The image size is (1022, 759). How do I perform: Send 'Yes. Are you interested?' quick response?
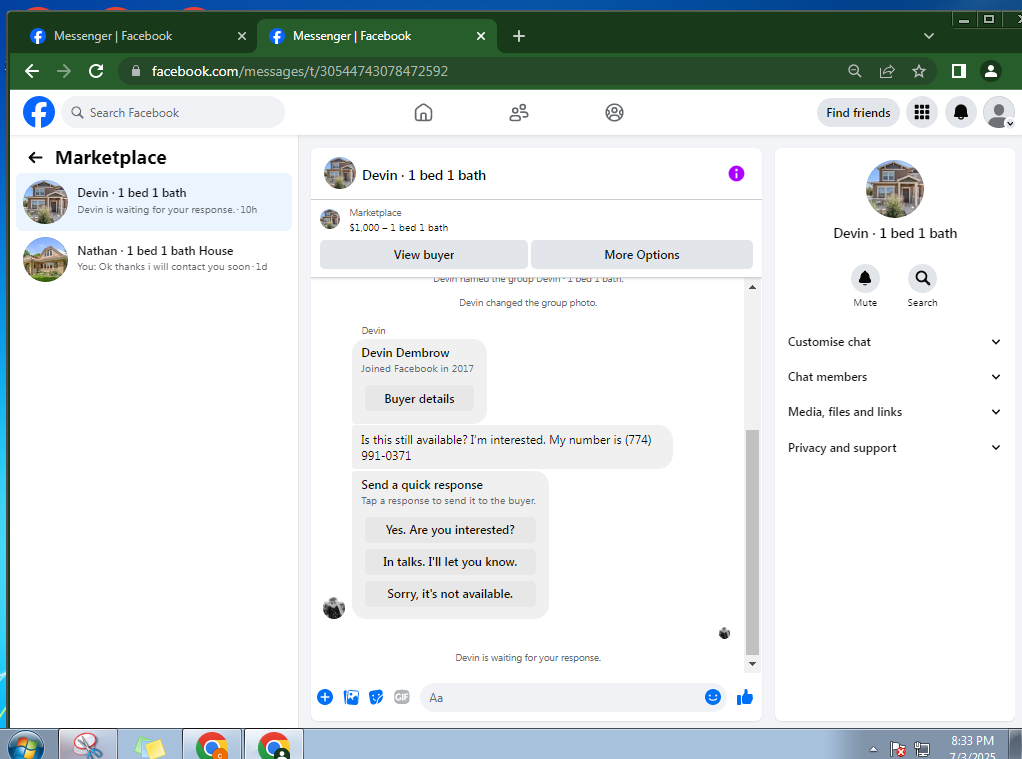click(450, 529)
